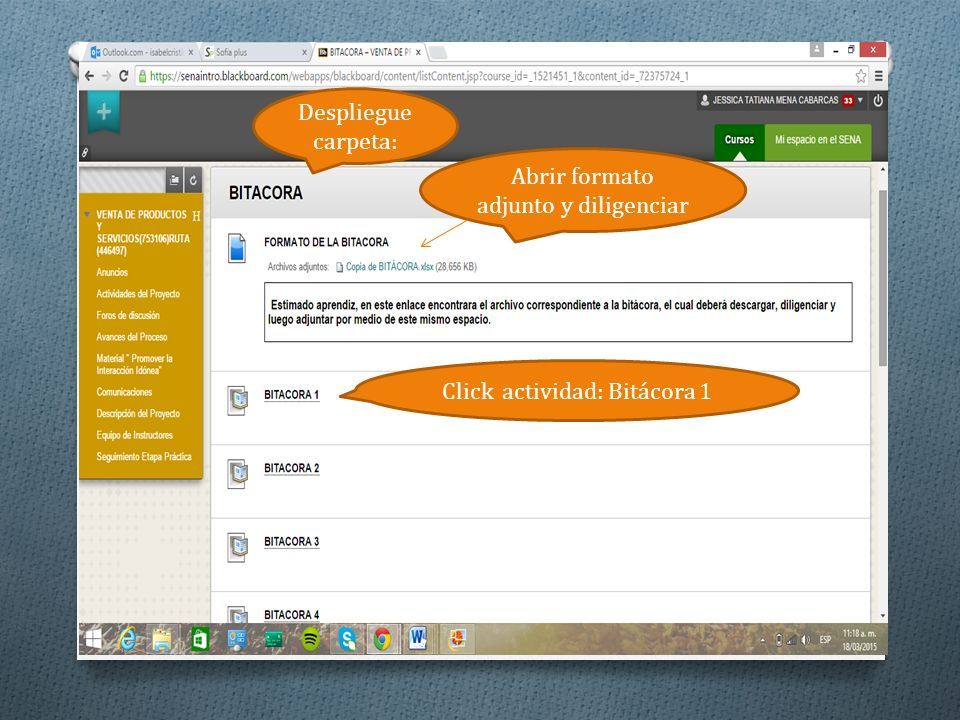Click the Venta de Productos y Servicios course title
This screenshot has height=720, width=960.
point(143,233)
